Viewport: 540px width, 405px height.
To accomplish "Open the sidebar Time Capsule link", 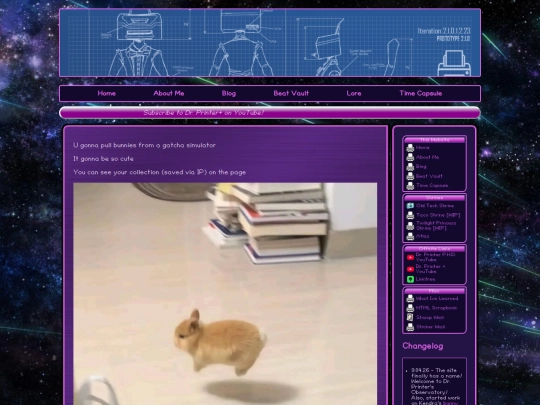I will click(432, 186).
